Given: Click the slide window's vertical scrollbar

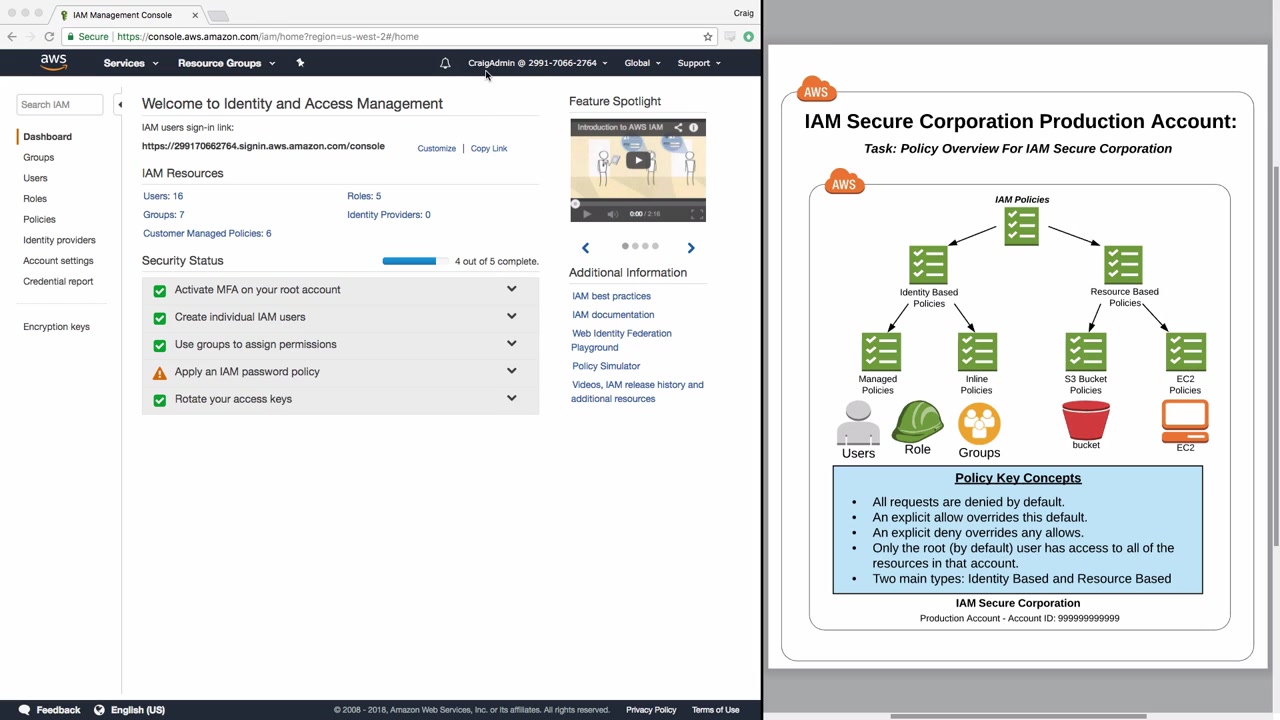Looking at the screenshot, I should coord(1275,355).
